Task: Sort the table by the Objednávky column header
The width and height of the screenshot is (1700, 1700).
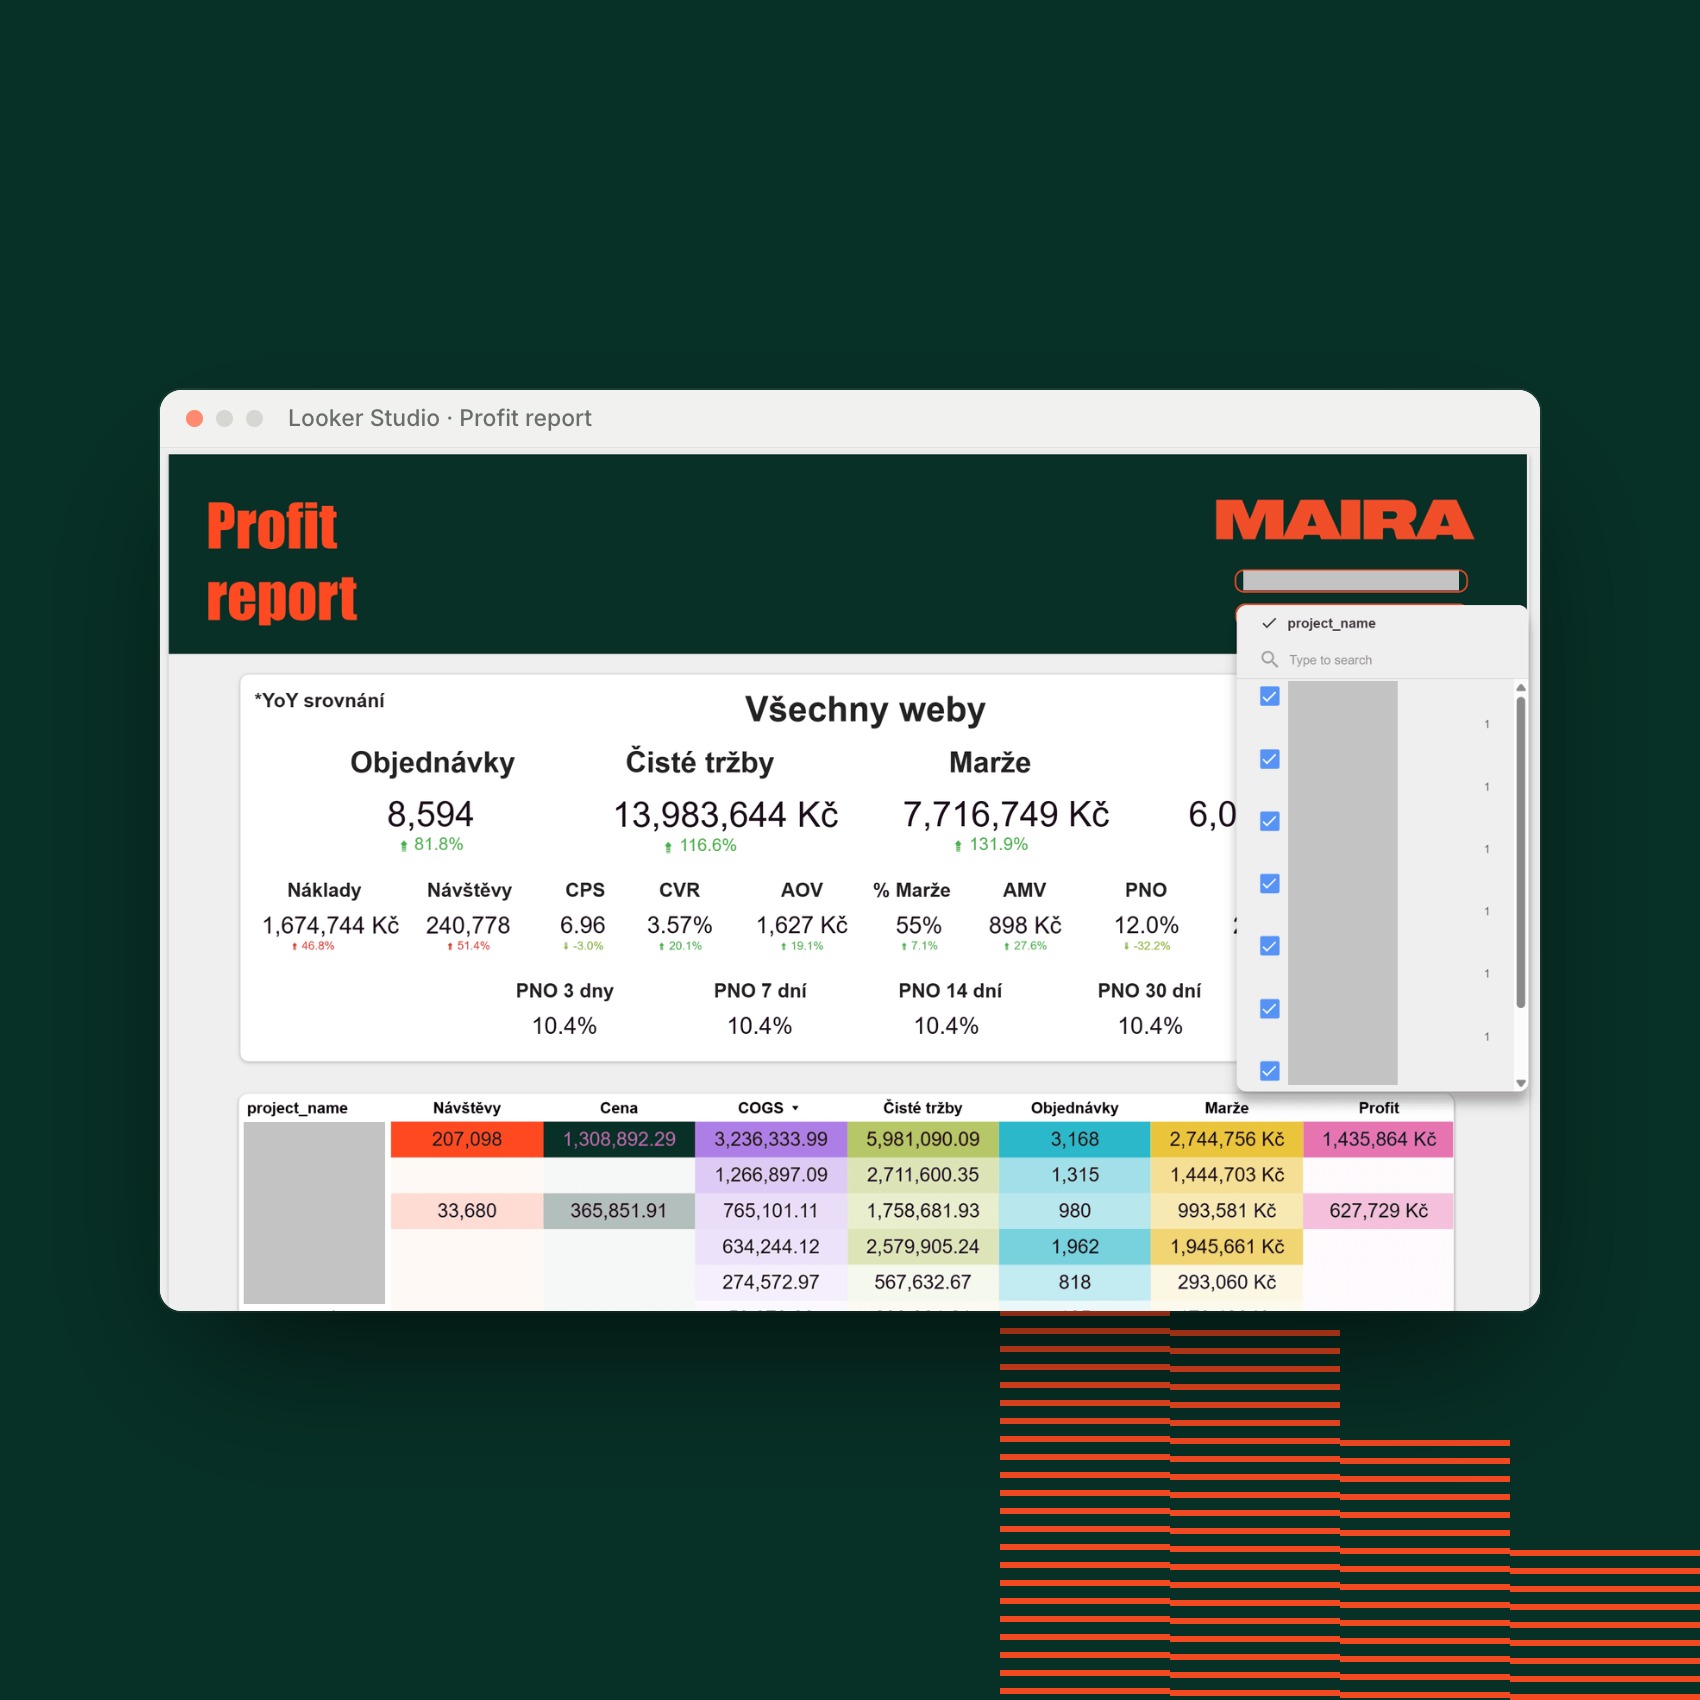Action: 1075,1108
